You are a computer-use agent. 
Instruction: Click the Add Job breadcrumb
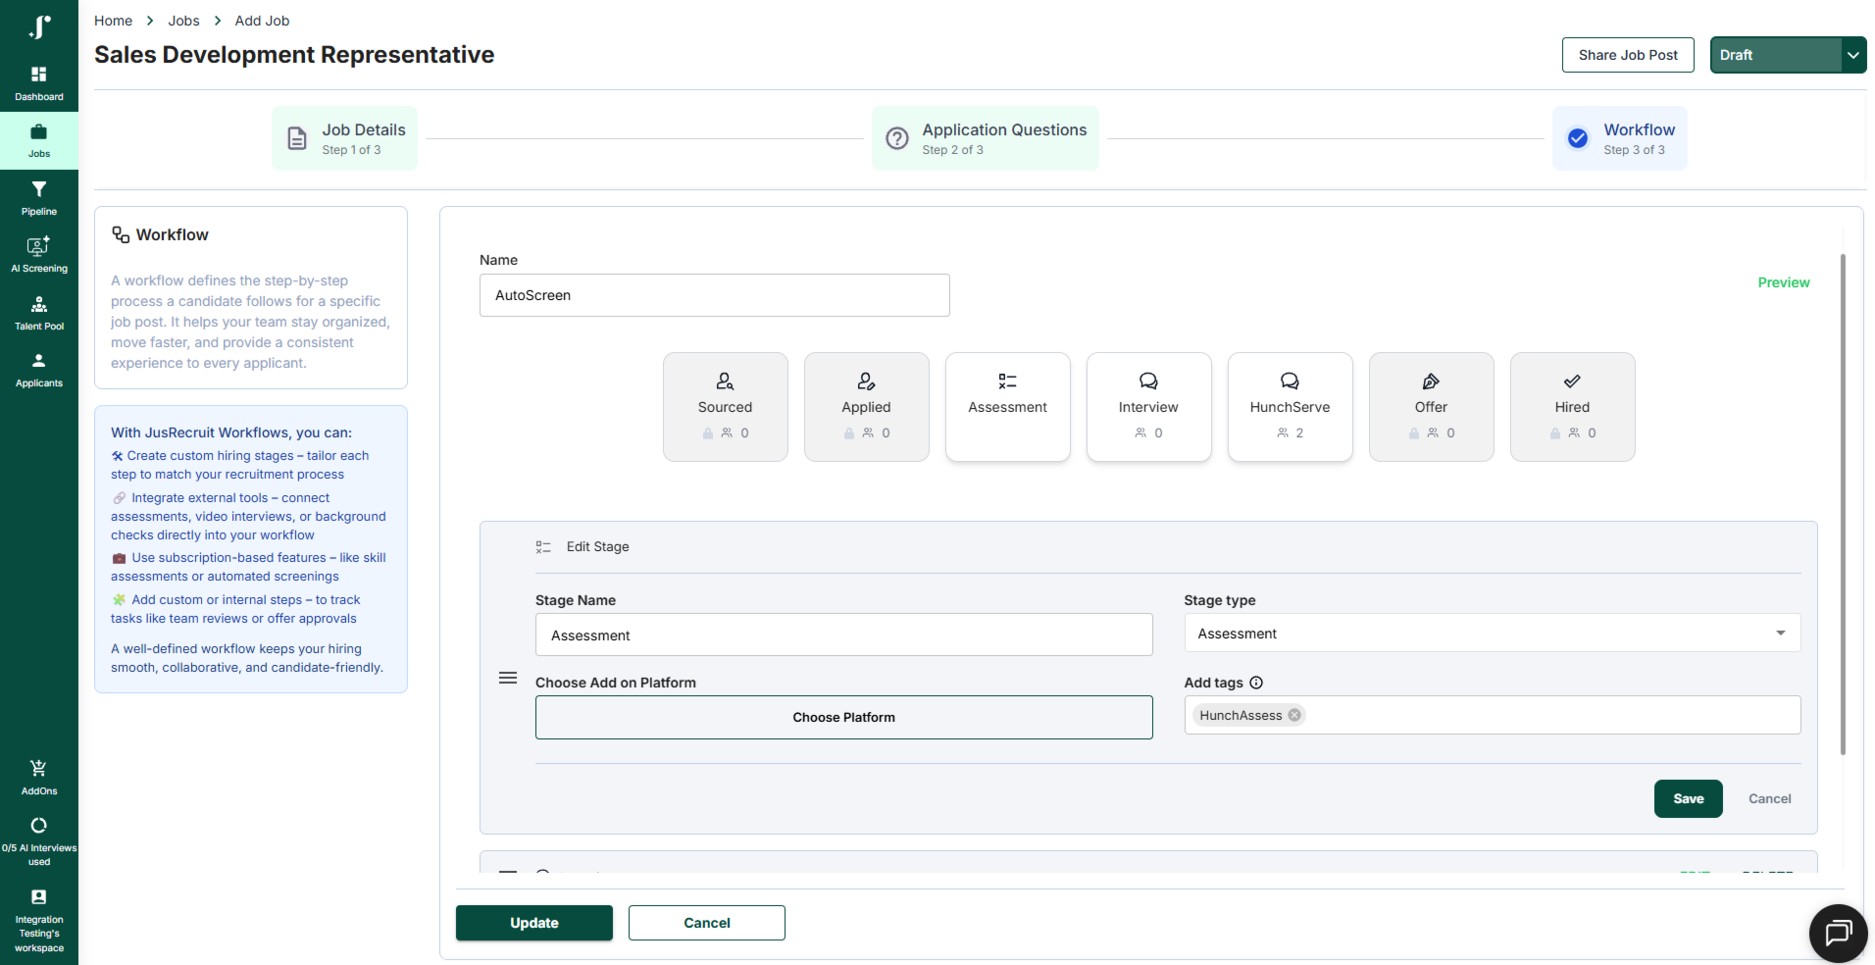(262, 20)
